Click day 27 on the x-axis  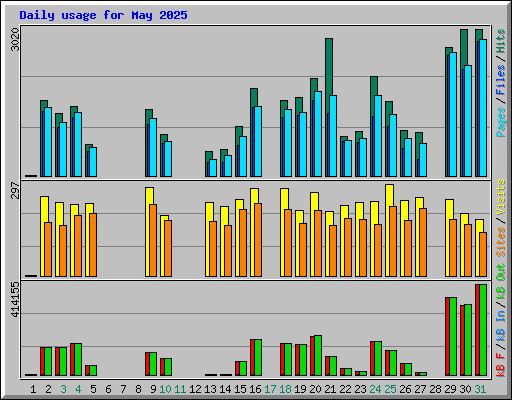click(420, 389)
